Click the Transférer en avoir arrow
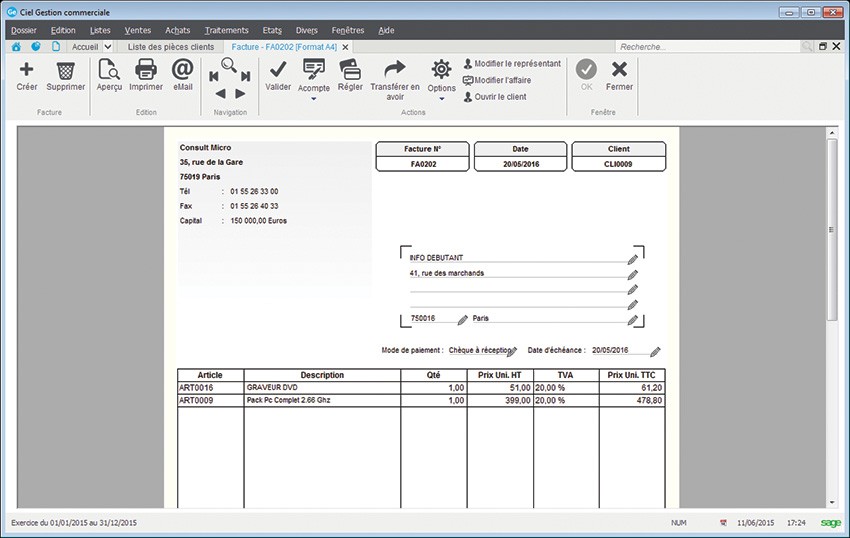 point(395,70)
